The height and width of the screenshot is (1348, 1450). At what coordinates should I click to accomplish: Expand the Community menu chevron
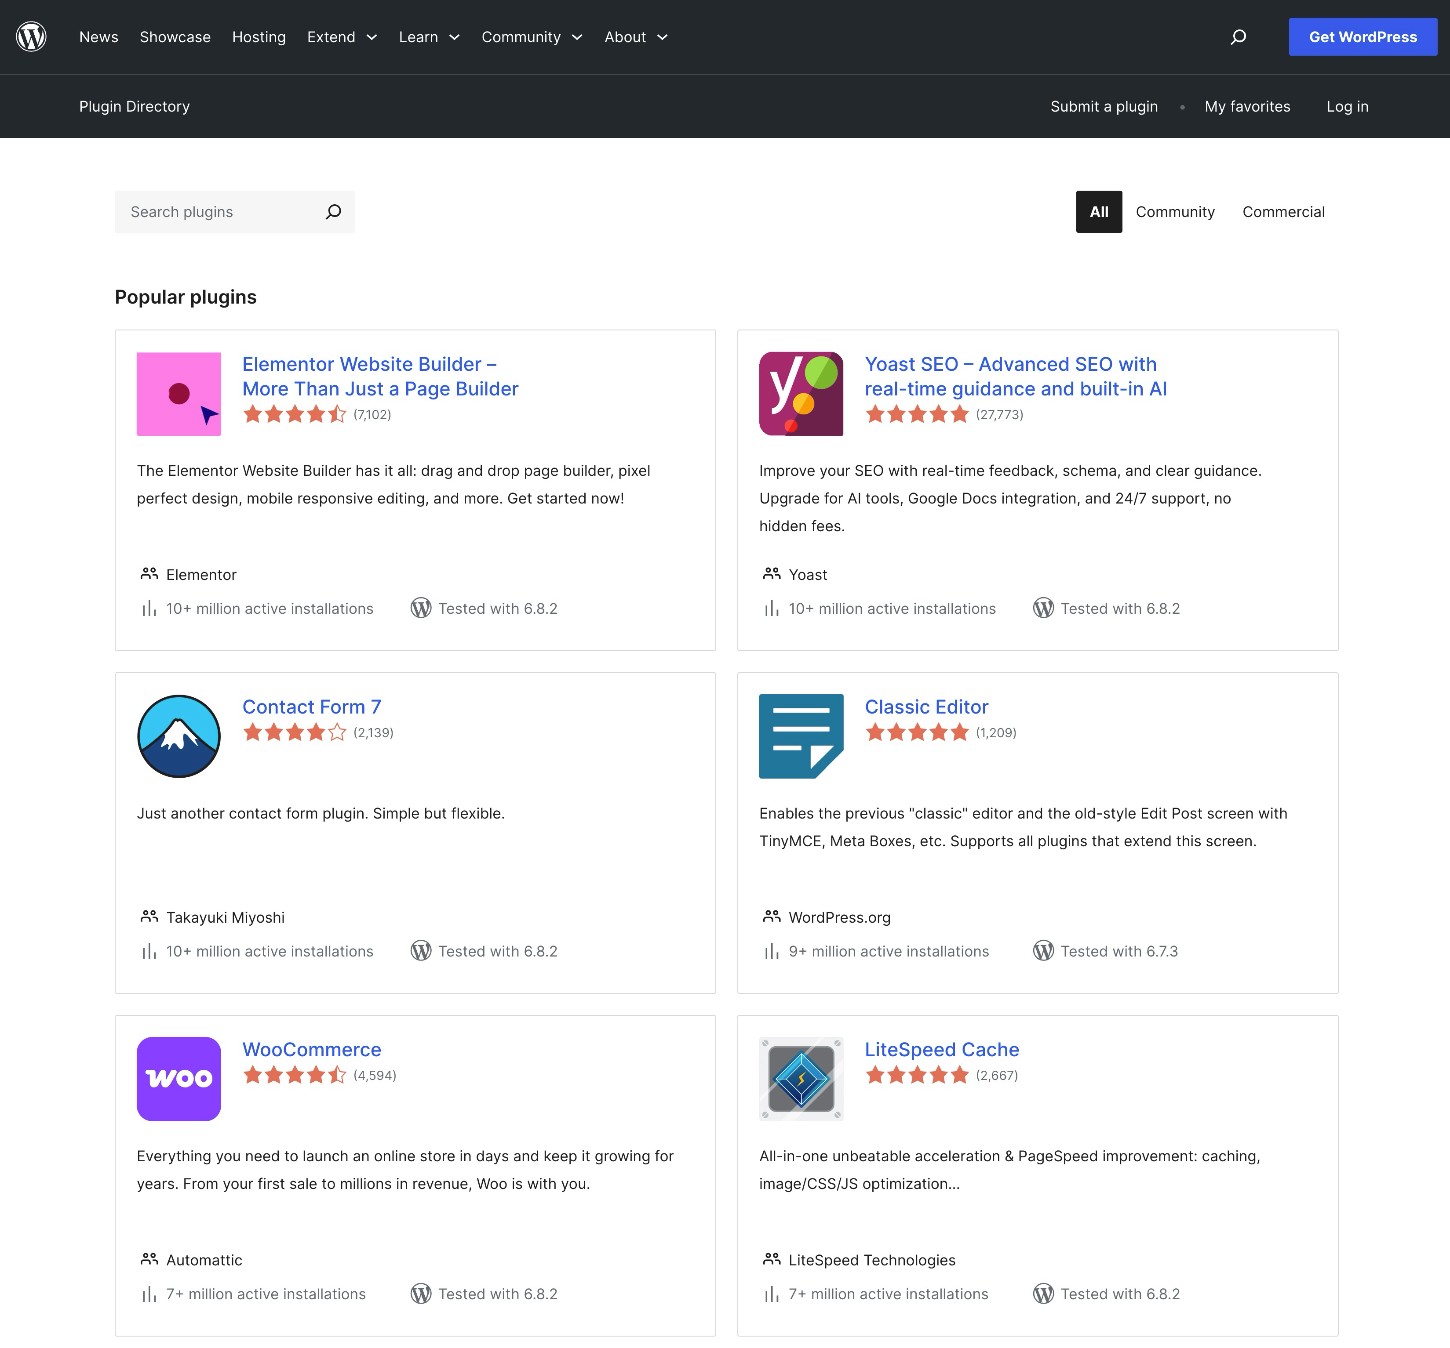point(577,37)
